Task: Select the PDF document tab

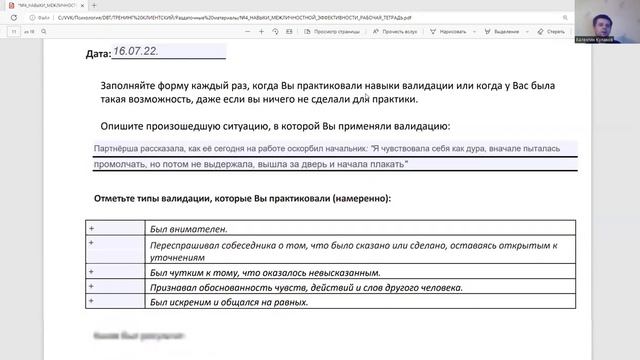Action: (x=46, y=6)
